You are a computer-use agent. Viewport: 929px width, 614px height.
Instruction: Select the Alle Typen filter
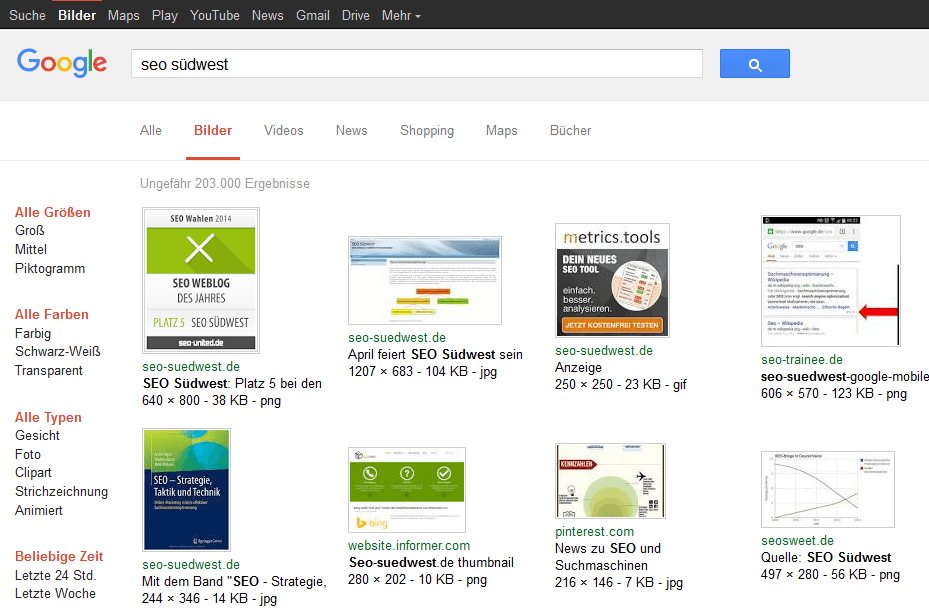coord(48,417)
